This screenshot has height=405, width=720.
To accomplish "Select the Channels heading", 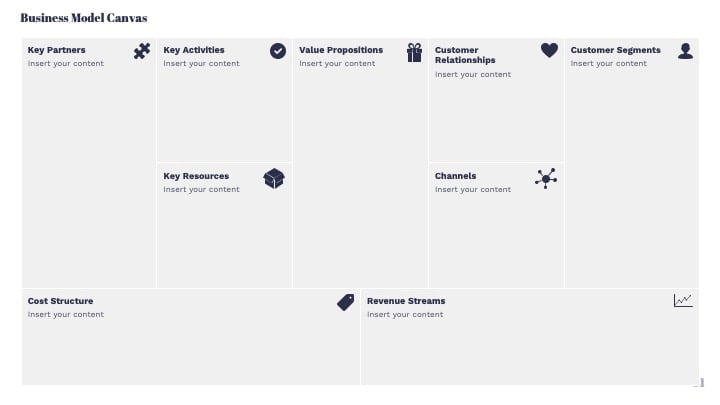I will [456, 176].
